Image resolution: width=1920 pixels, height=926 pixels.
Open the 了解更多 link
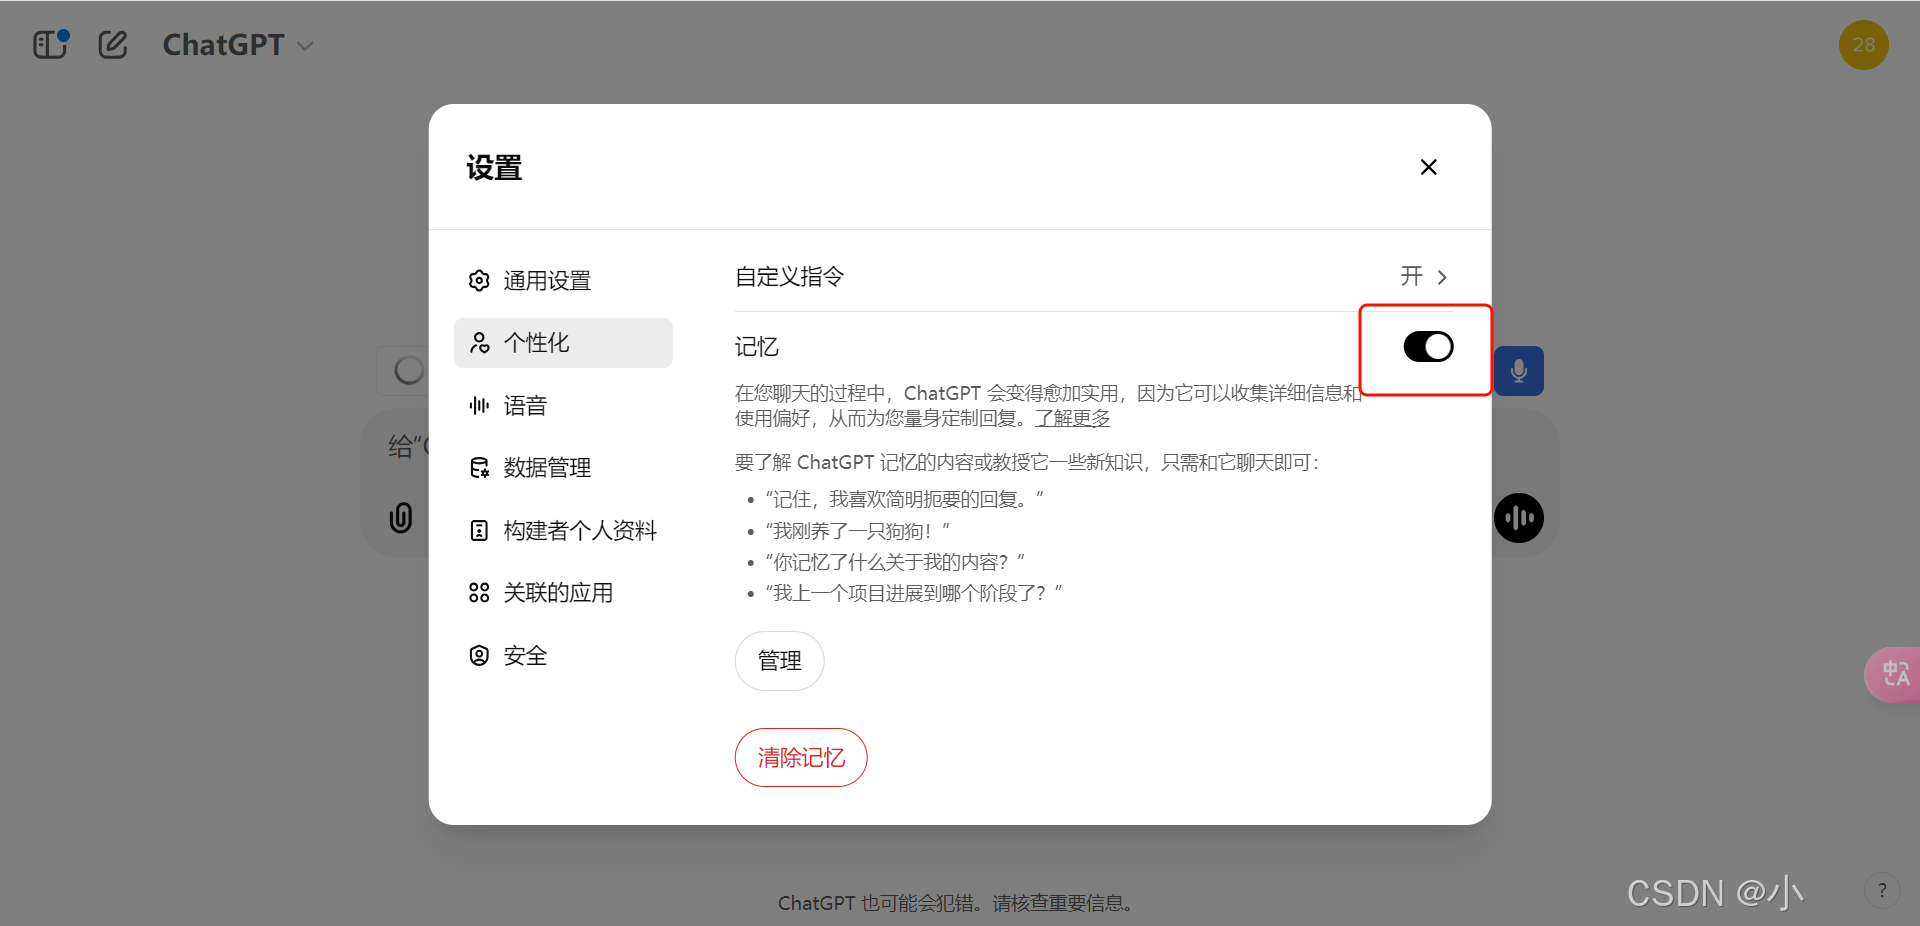1072,418
